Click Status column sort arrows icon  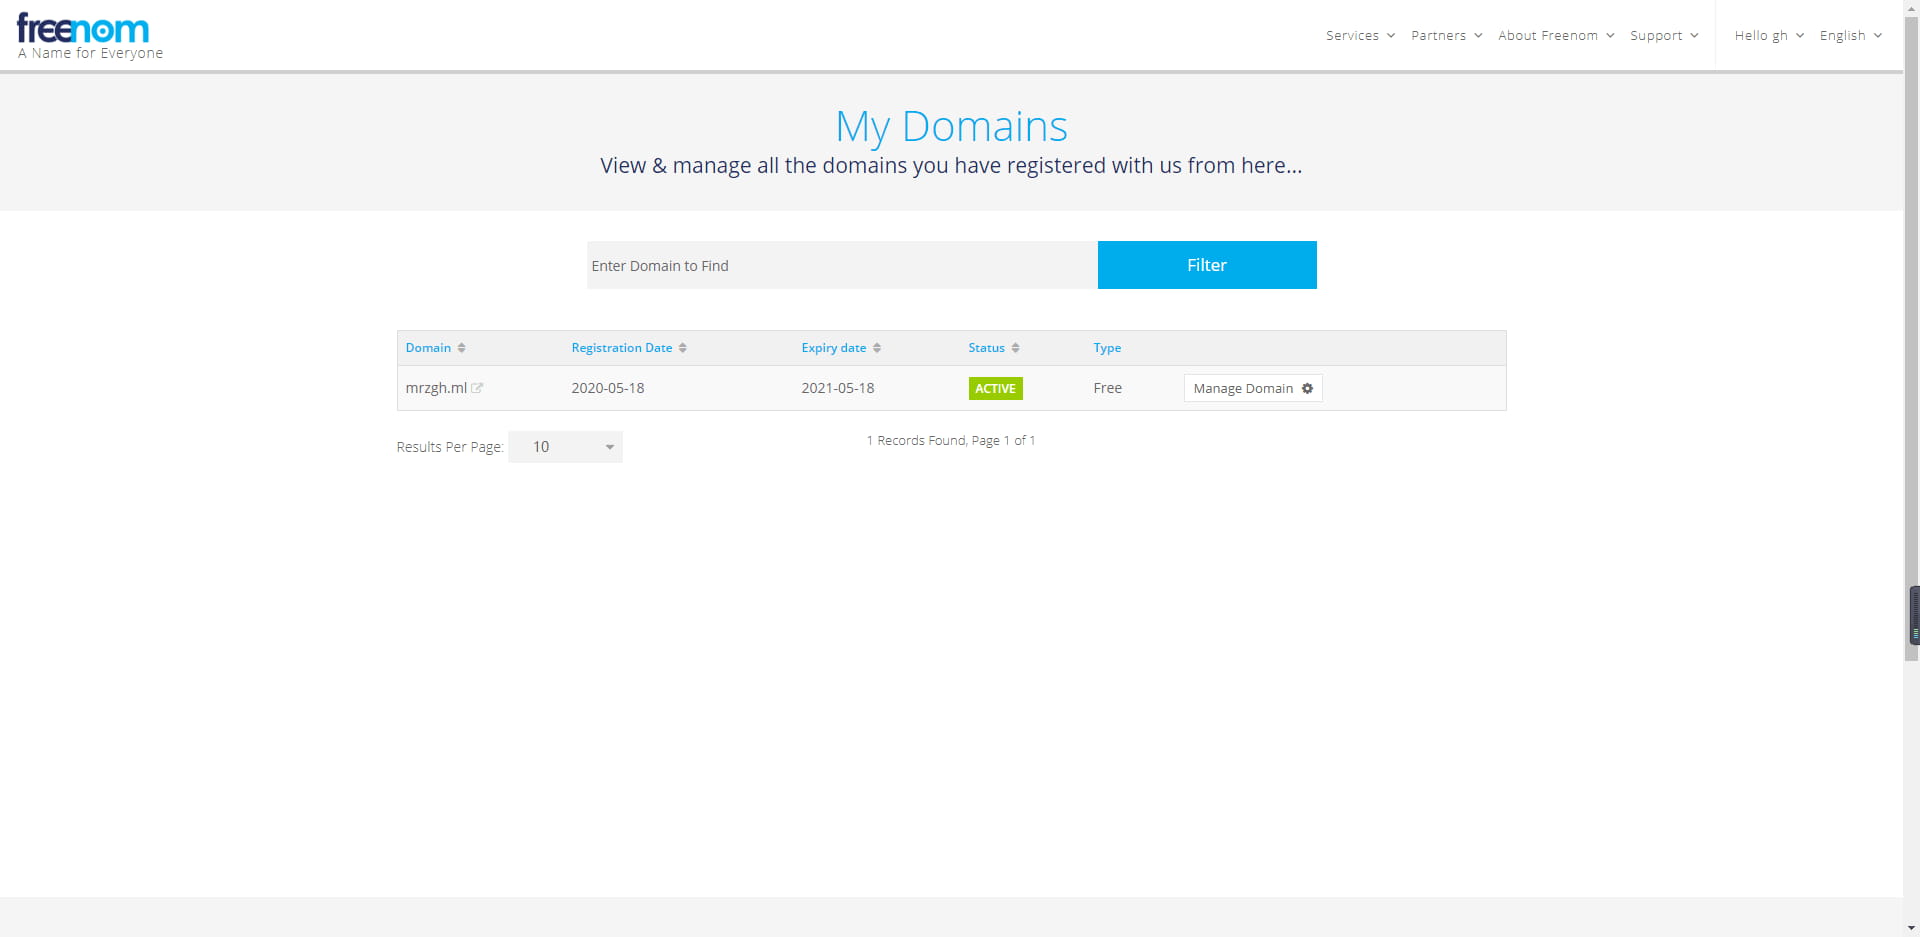point(1015,348)
